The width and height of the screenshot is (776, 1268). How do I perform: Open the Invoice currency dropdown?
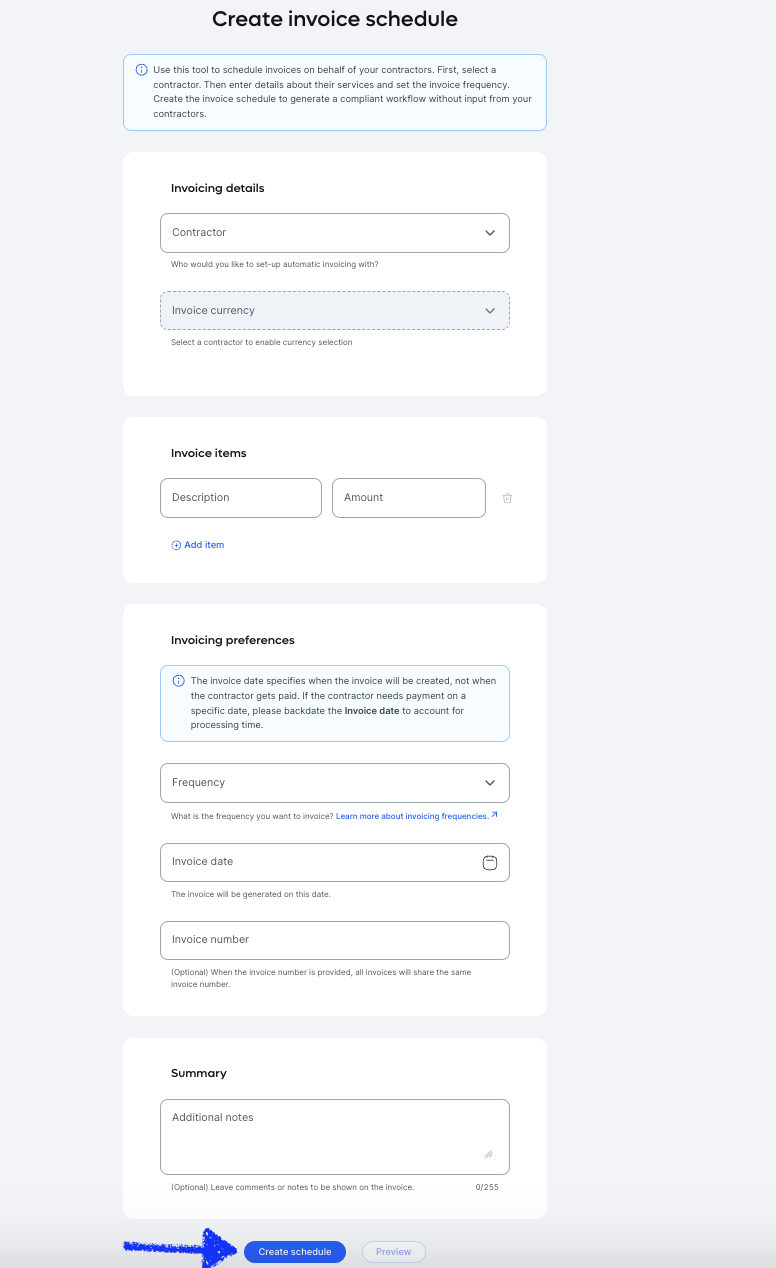coord(335,310)
